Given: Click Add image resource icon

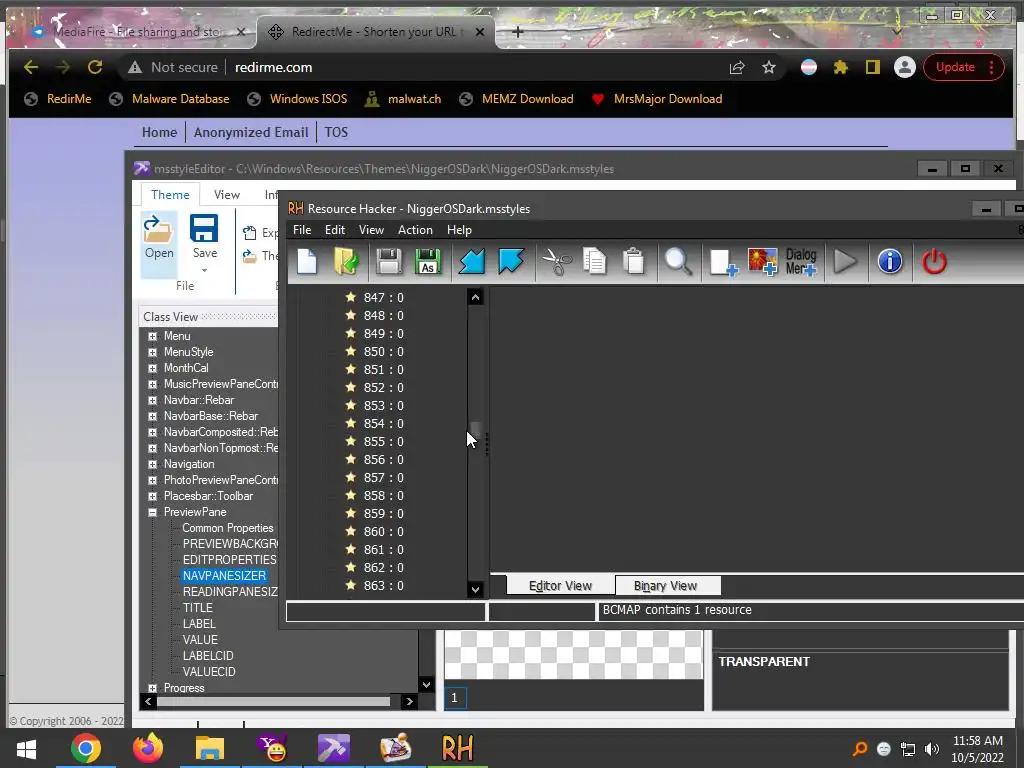Looking at the screenshot, I should pyautogui.click(x=762, y=262).
